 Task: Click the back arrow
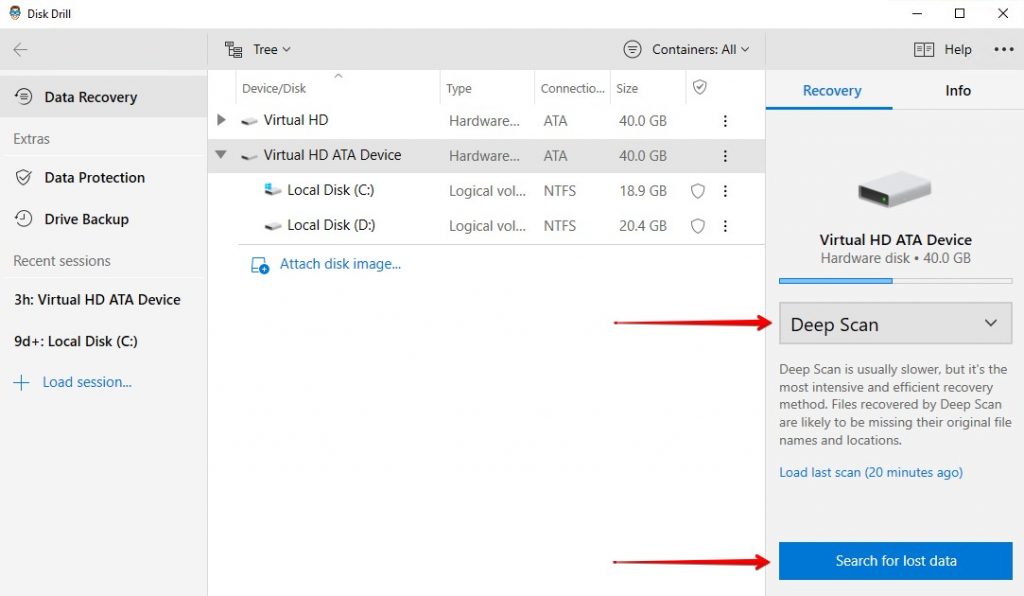(20, 49)
